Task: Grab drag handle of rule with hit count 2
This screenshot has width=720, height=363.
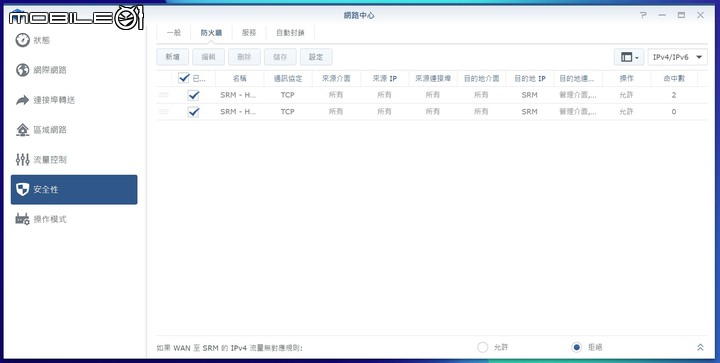Action: [x=163, y=95]
